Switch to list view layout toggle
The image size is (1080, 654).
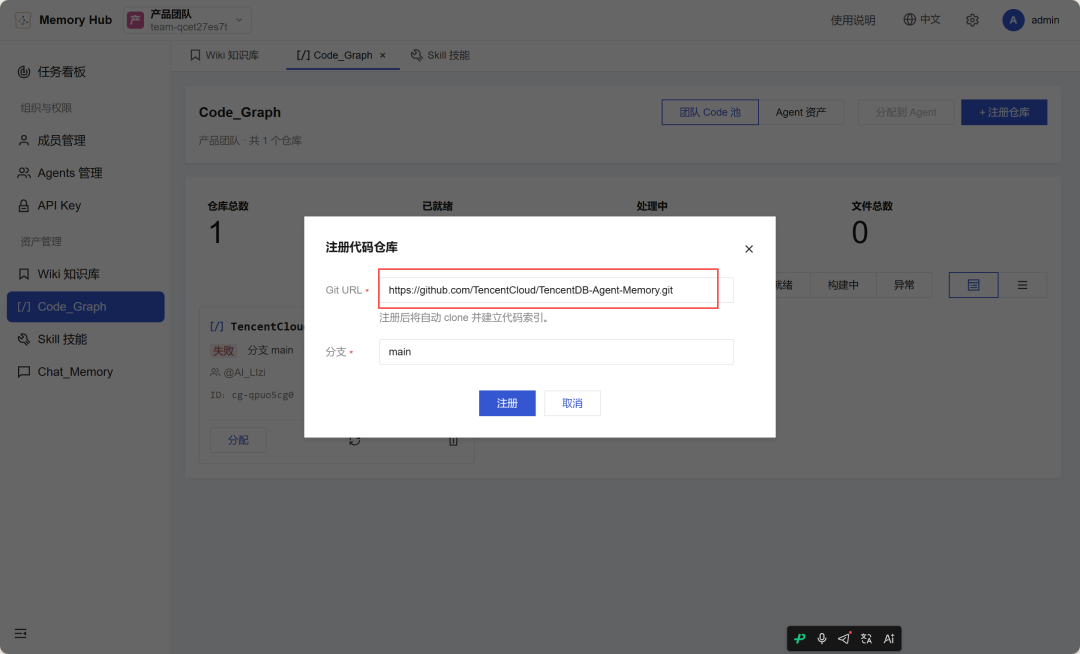(x=1022, y=285)
